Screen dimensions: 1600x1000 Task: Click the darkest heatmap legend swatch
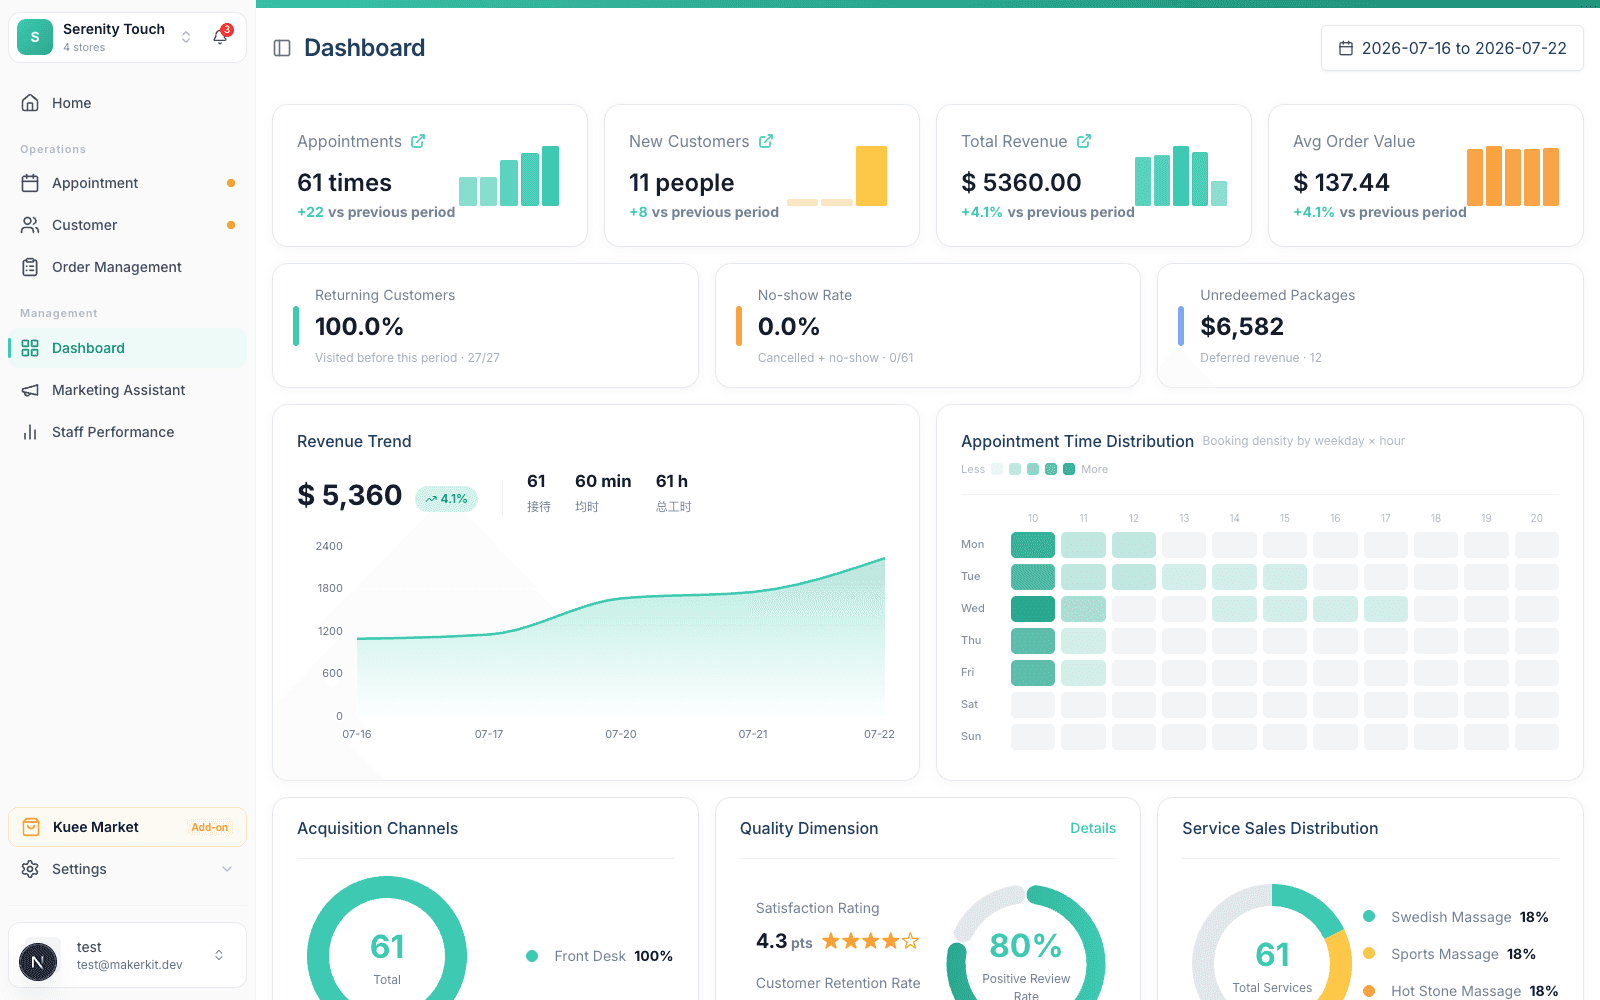1069,469
